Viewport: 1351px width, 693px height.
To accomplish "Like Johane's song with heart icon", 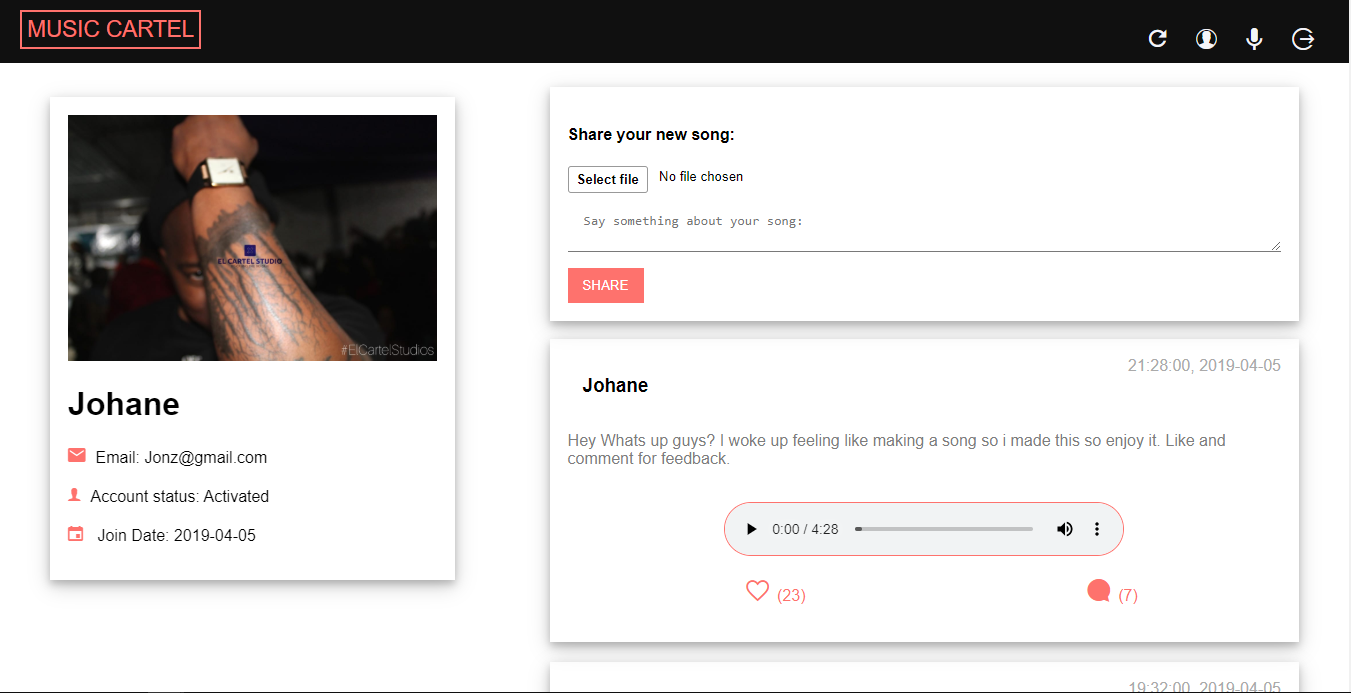I will 757,591.
